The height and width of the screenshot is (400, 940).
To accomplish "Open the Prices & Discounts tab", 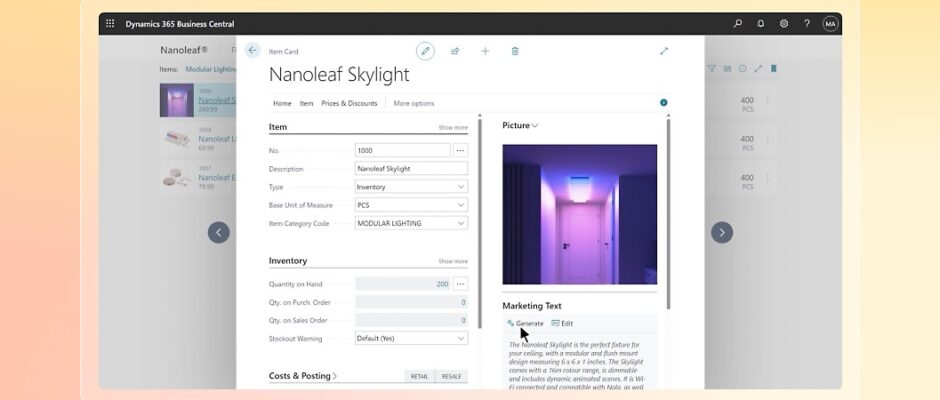I will pyautogui.click(x=350, y=103).
